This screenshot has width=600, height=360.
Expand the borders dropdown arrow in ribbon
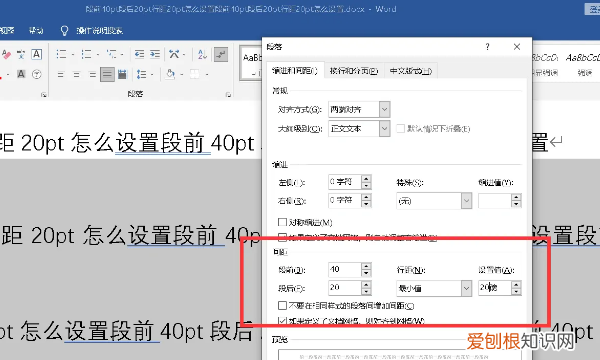[x=207, y=75]
